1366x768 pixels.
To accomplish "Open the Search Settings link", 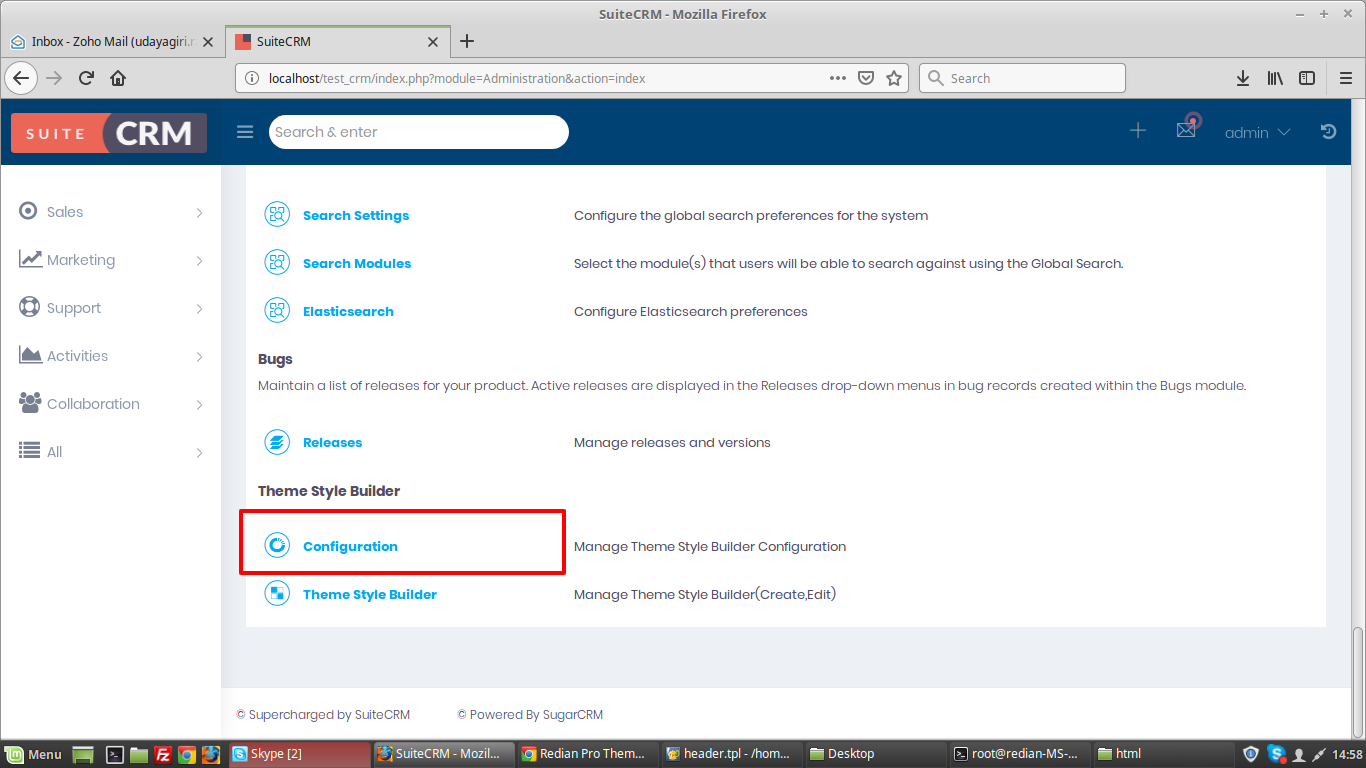I will point(356,215).
